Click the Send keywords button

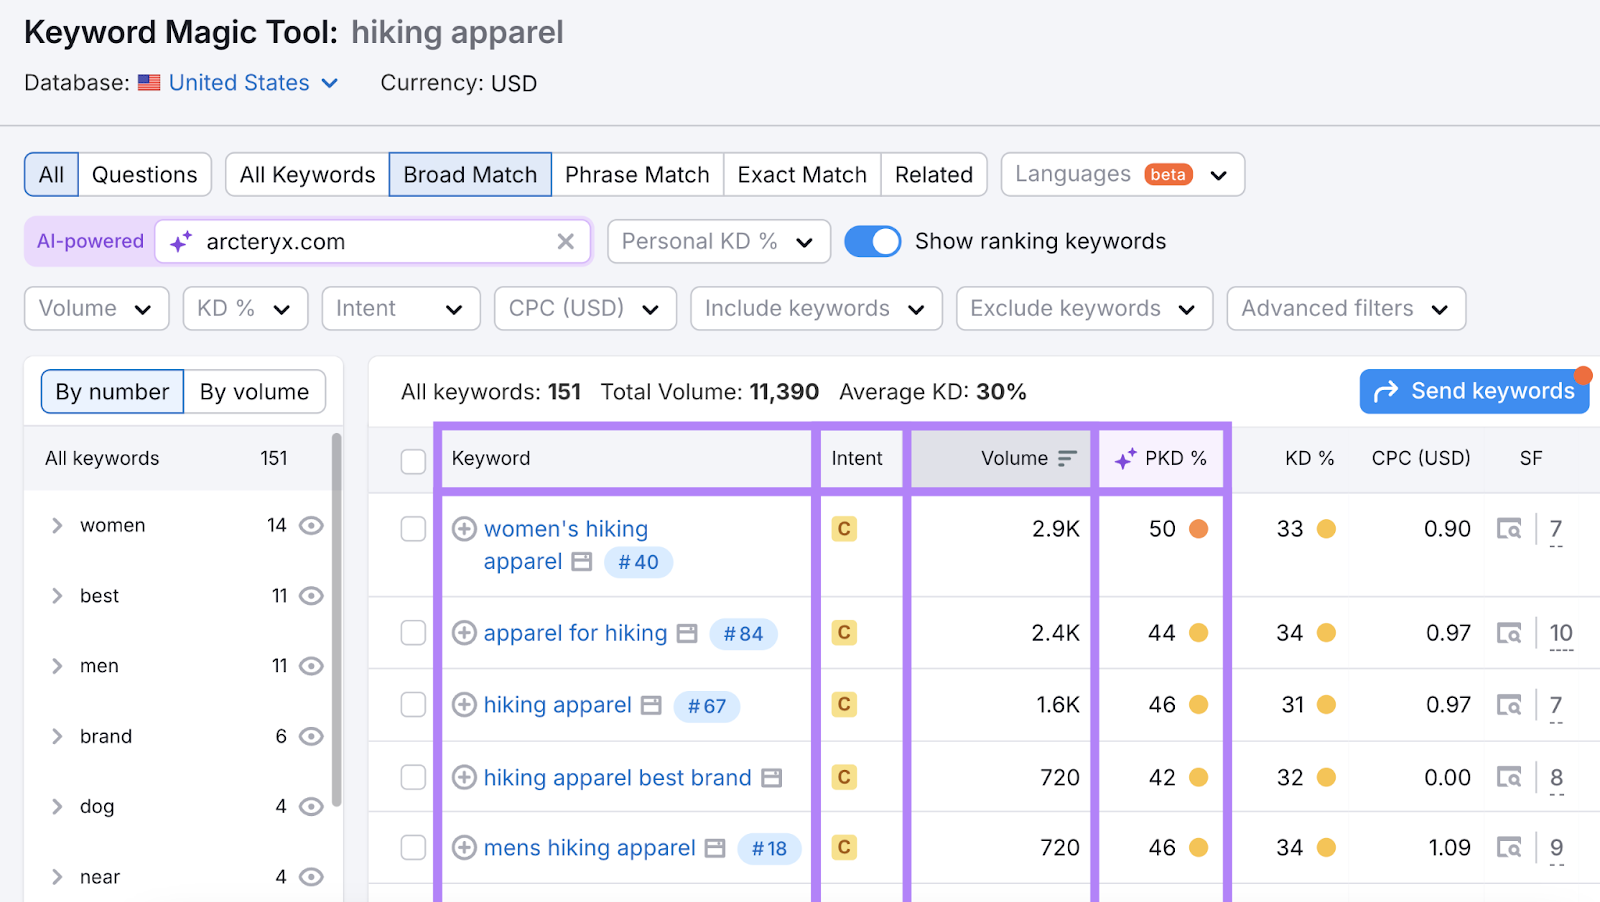1473,391
